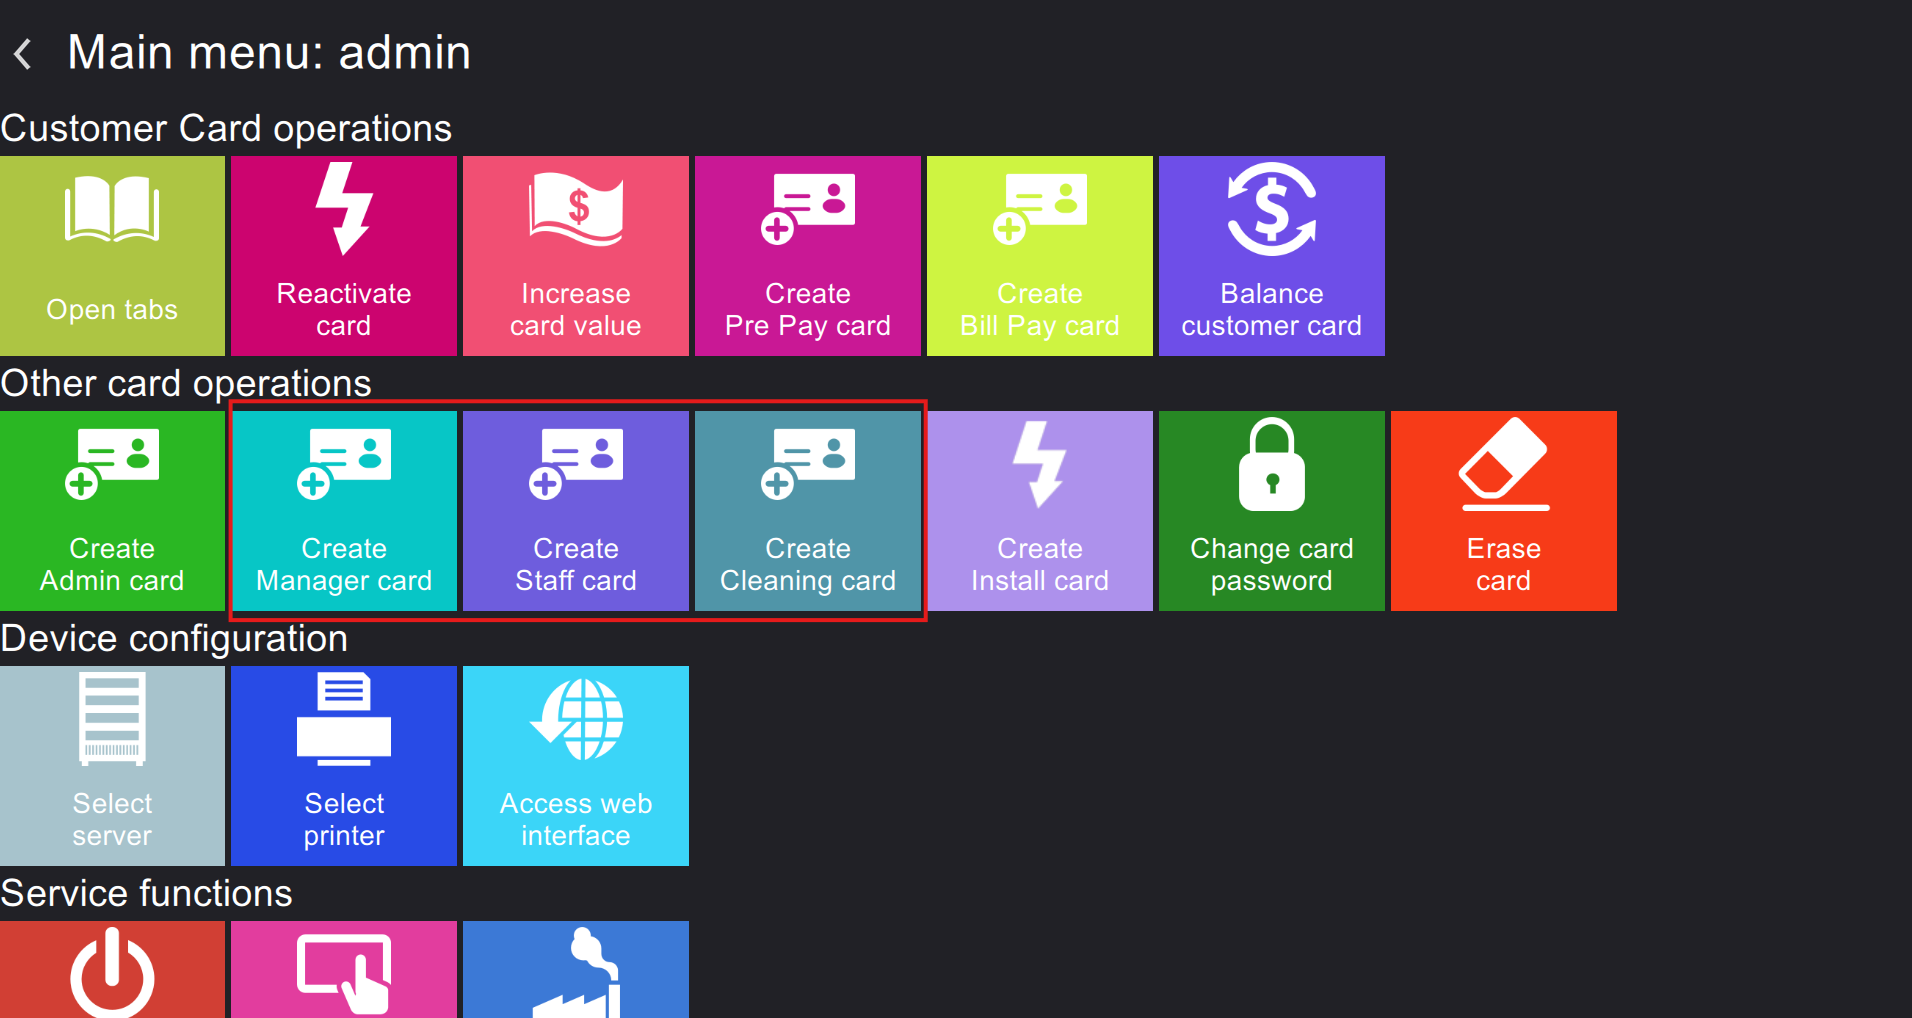Select the Erase card tile
1912x1018 pixels.
point(1504,511)
